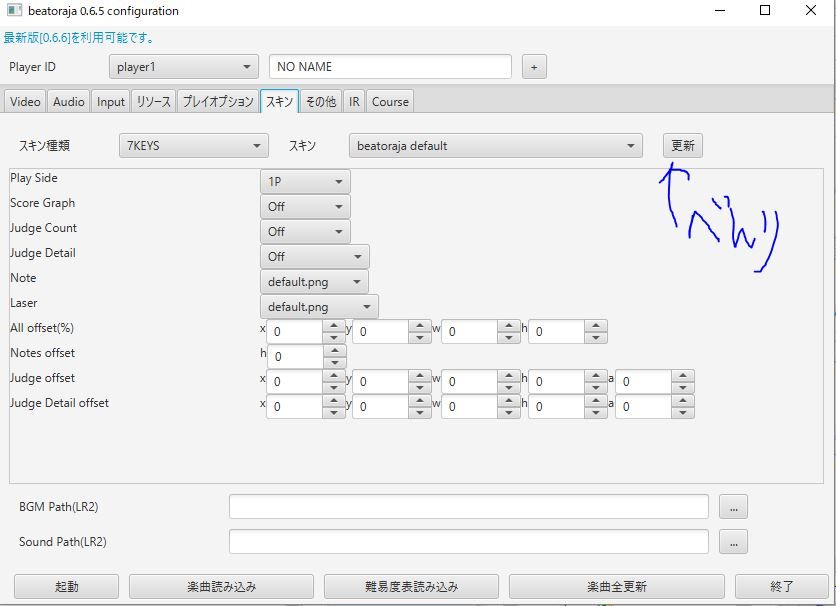Click the 終了 exit button
Image resolution: width=836 pixels, height=606 pixels.
(x=782, y=587)
